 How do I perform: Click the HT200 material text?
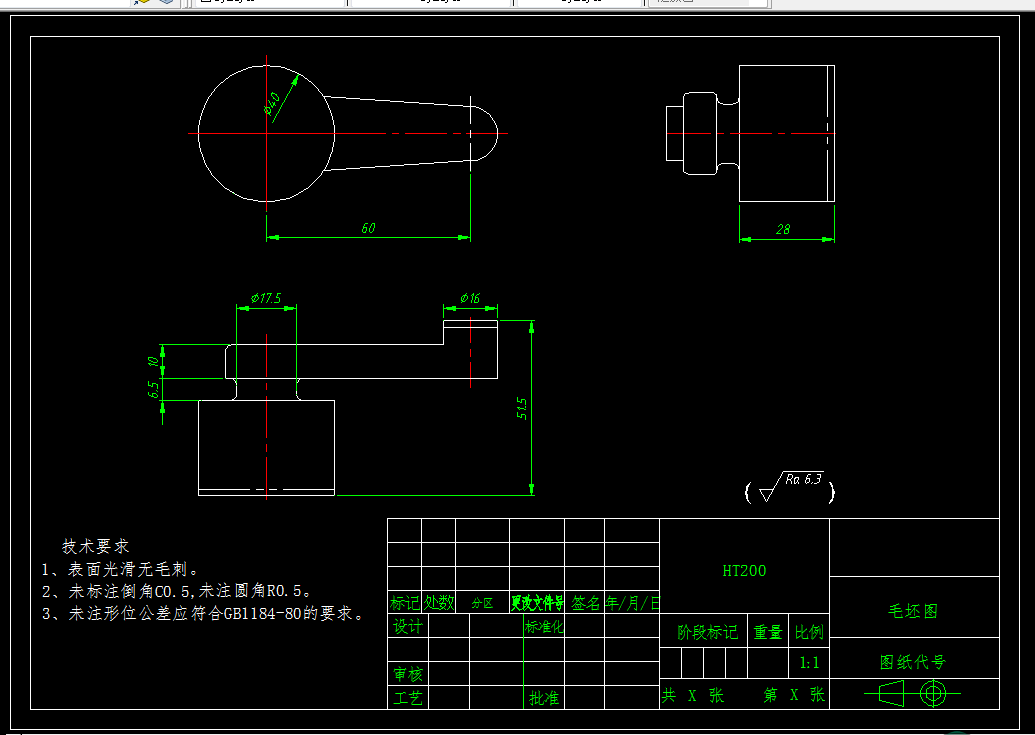pos(744,571)
